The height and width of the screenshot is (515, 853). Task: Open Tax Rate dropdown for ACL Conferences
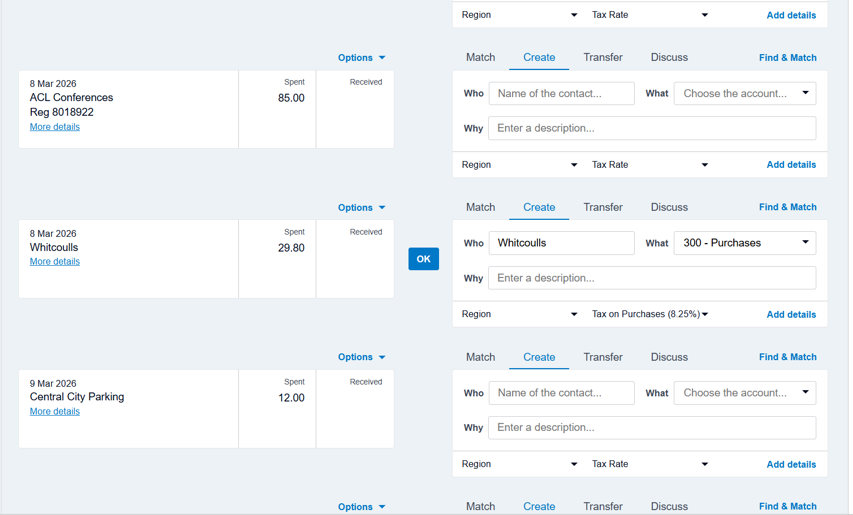click(x=650, y=165)
